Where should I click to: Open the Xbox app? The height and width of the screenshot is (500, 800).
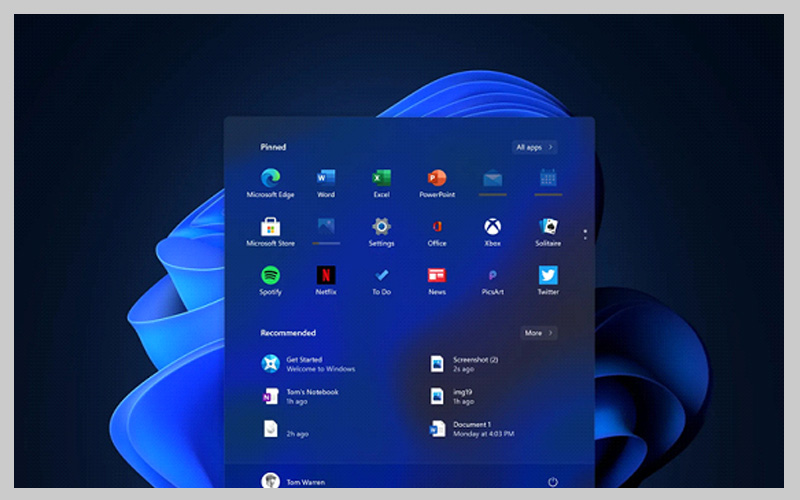click(x=492, y=228)
